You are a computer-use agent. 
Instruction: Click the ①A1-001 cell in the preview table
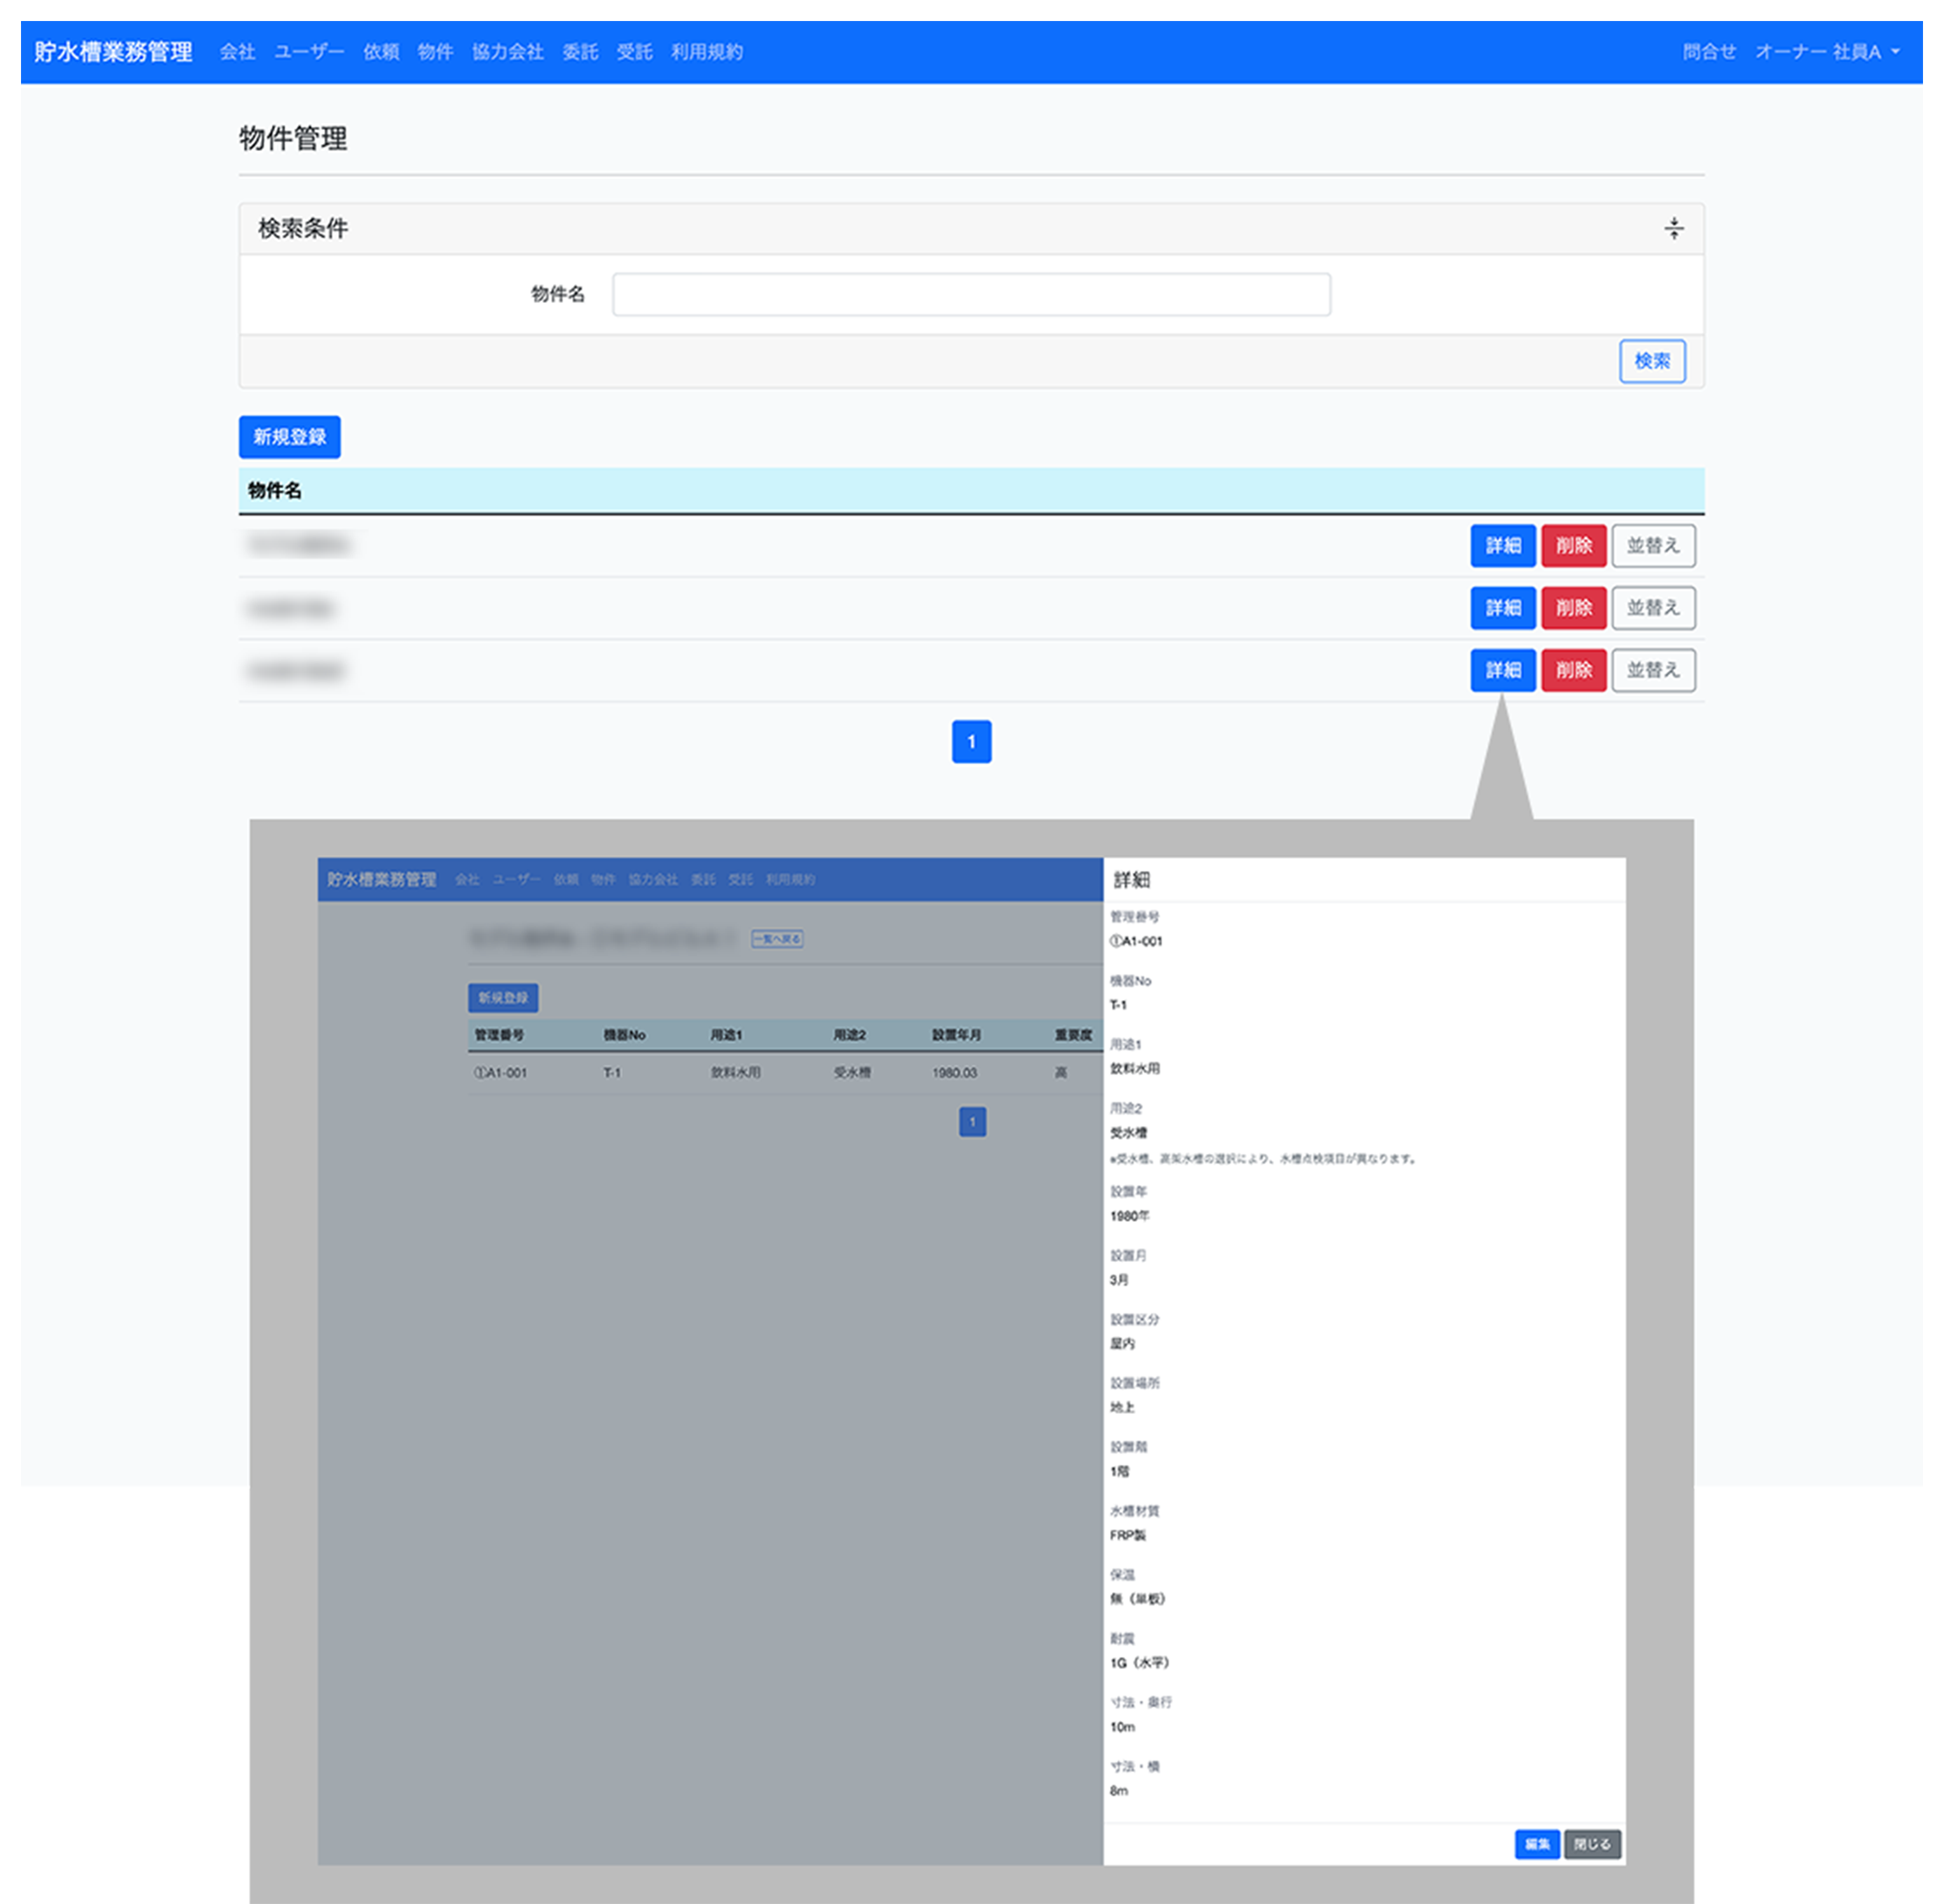(500, 1073)
